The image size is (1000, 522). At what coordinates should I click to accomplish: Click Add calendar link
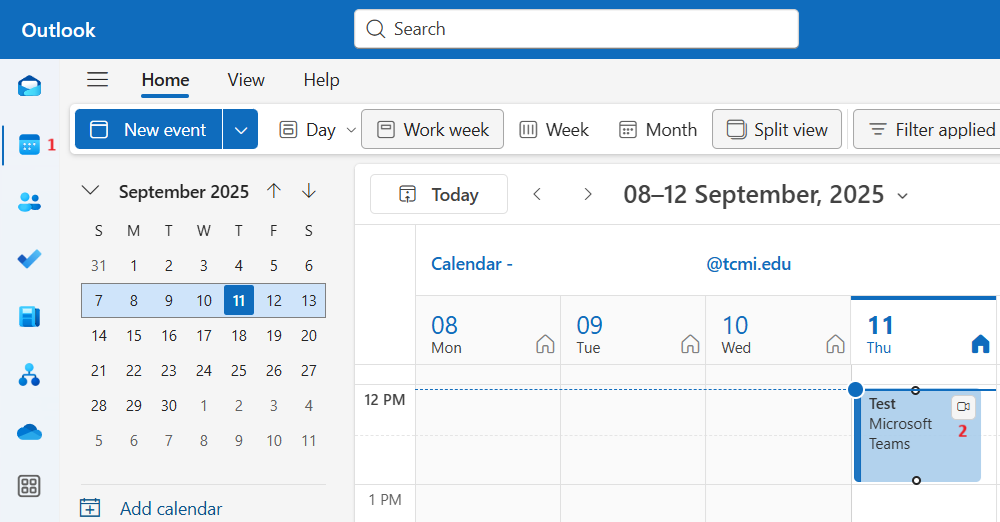click(170, 509)
